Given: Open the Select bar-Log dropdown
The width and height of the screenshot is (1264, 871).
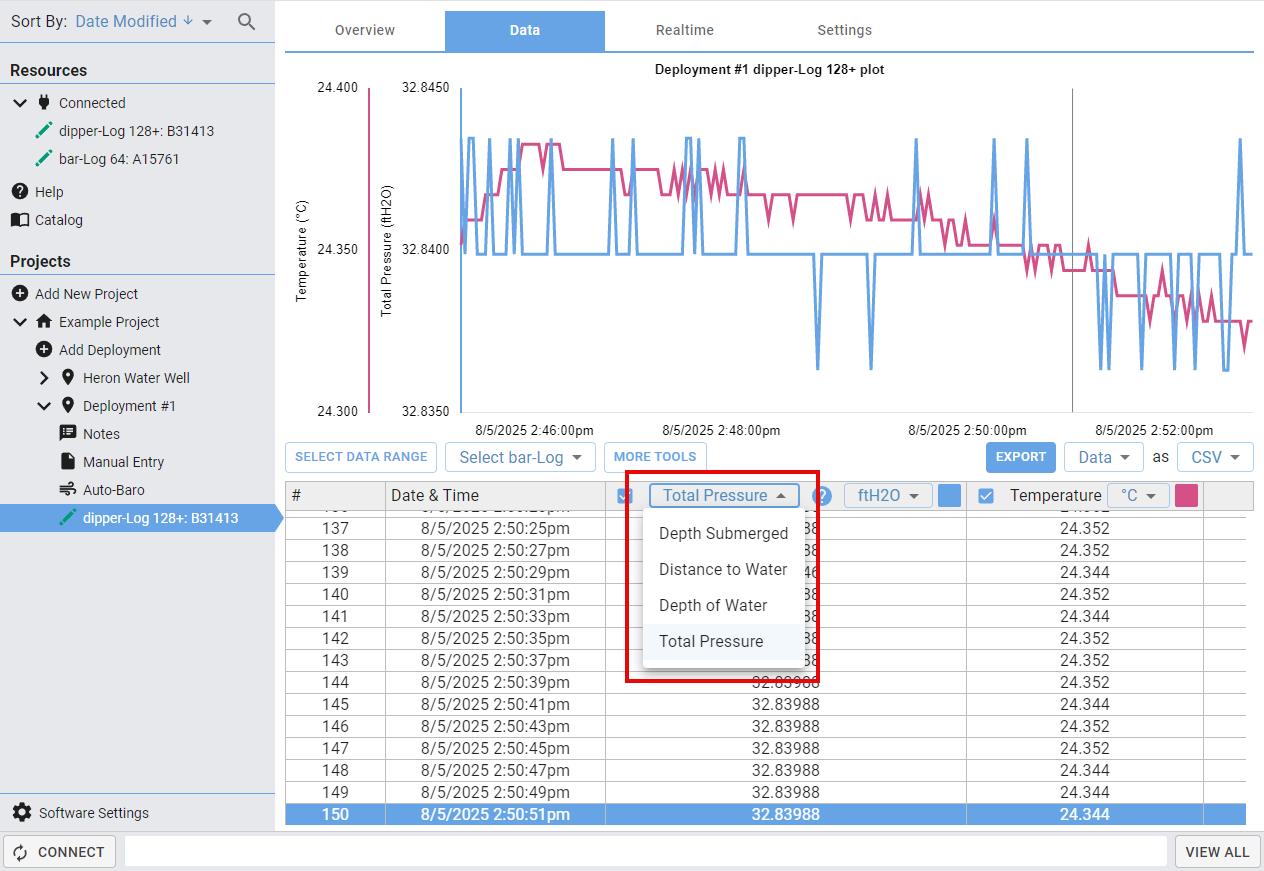Looking at the screenshot, I should (x=520, y=457).
